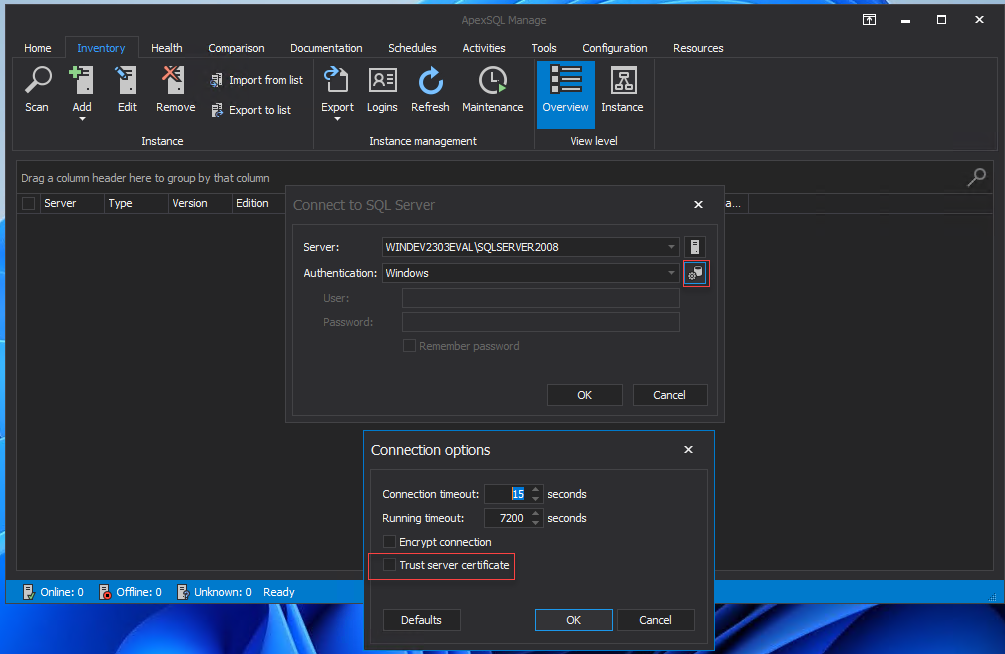The image size is (1005, 654).
Task: Restore Defaults in Connection options
Action: pyautogui.click(x=421, y=620)
